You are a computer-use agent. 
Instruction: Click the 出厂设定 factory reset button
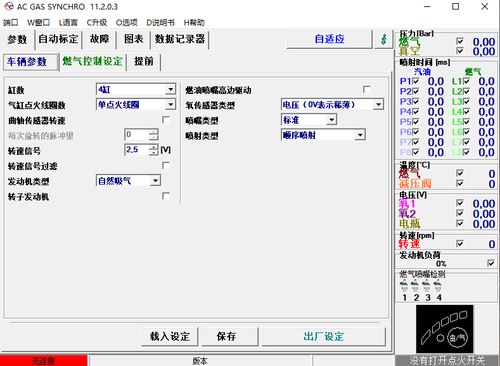[323, 337]
